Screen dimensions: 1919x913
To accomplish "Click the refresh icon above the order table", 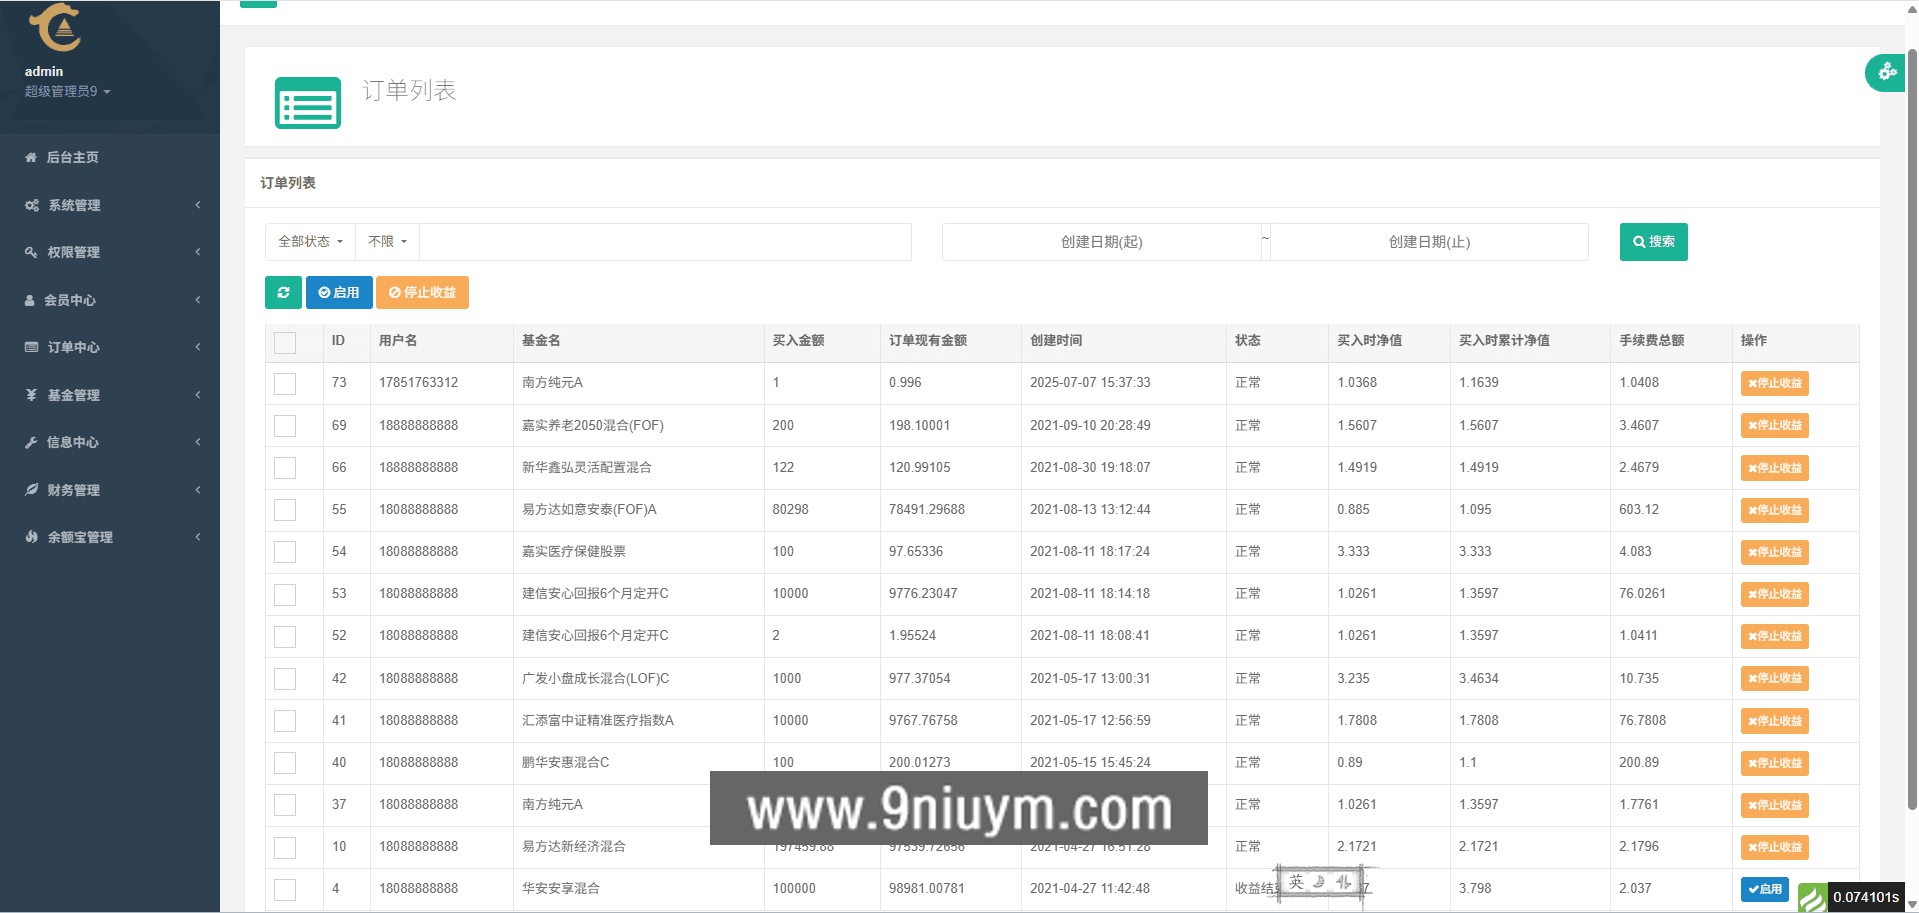I will [283, 292].
